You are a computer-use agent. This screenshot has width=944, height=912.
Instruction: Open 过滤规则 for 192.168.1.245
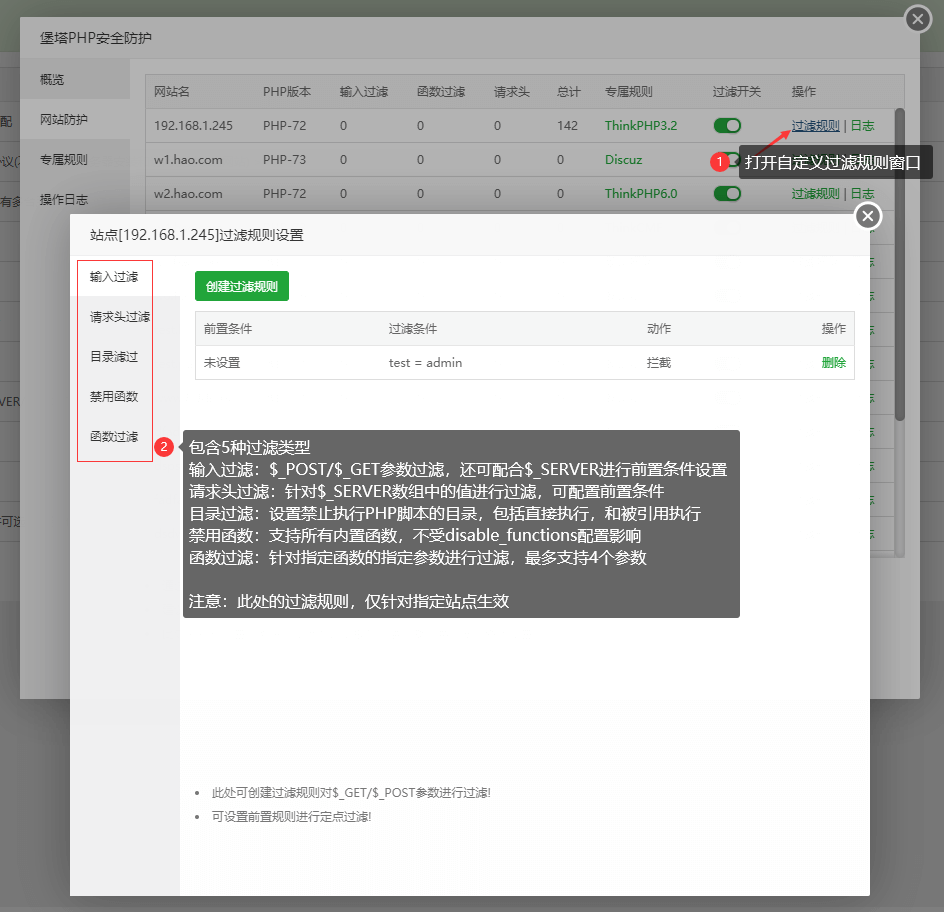coord(815,125)
